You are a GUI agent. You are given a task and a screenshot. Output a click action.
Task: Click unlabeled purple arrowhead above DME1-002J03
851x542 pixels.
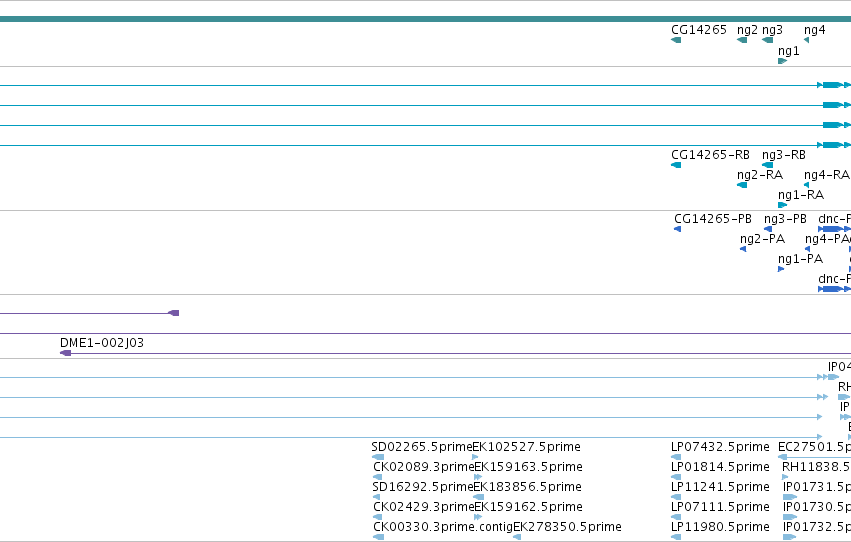pyautogui.click(x=174, y=313)
